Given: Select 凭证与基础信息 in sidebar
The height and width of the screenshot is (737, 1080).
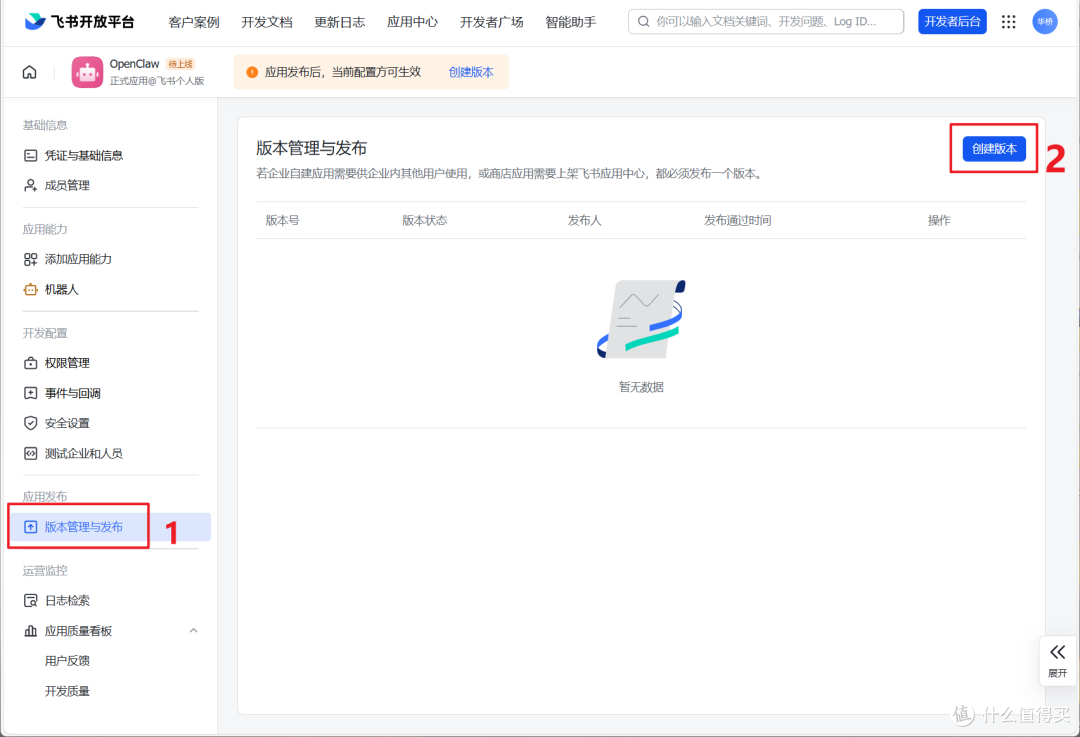Looking at the screenshot, I should point(84,156).
